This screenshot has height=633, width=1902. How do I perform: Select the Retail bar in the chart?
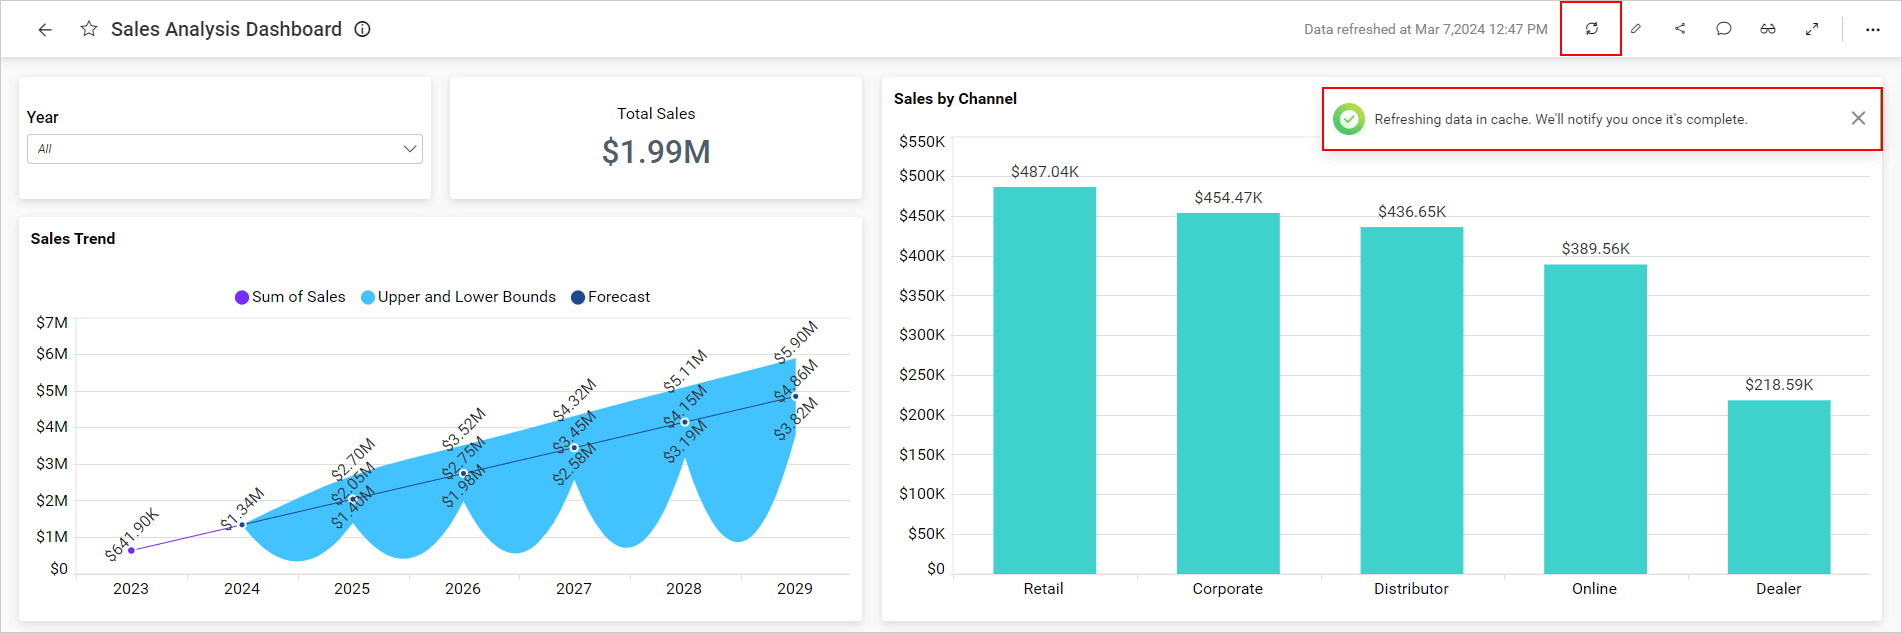pyautogui.click(x=1044, y=380)
